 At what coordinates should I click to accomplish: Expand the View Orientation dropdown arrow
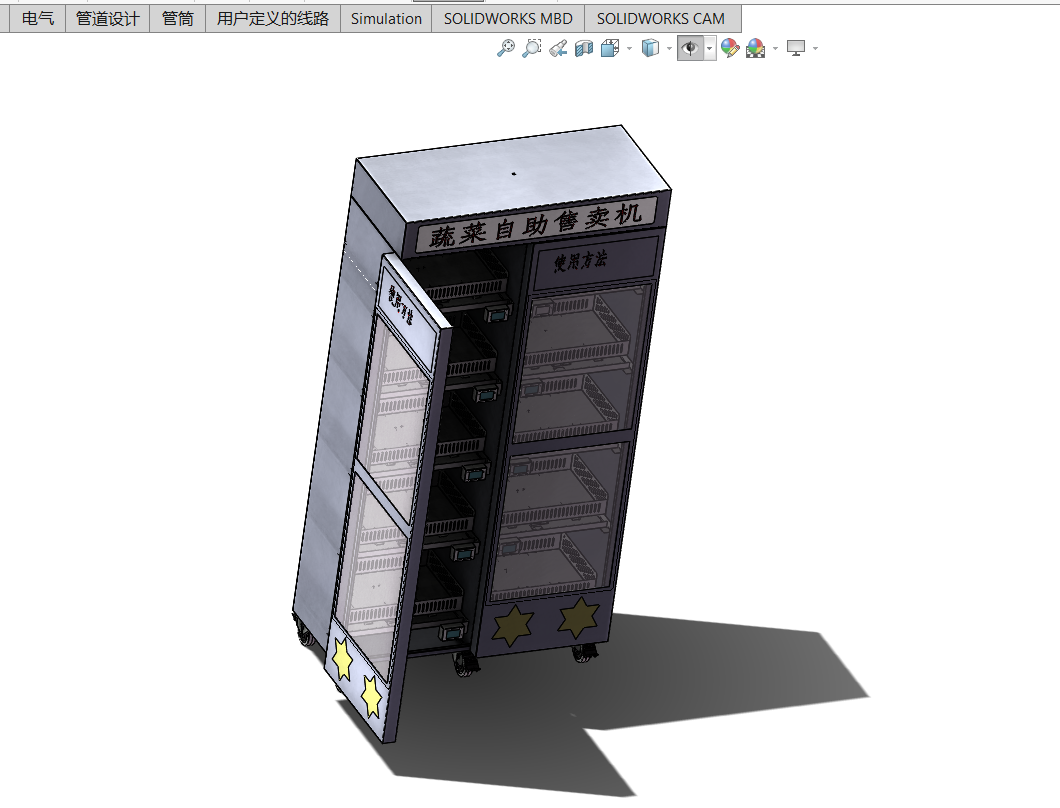tap(629, 48)
